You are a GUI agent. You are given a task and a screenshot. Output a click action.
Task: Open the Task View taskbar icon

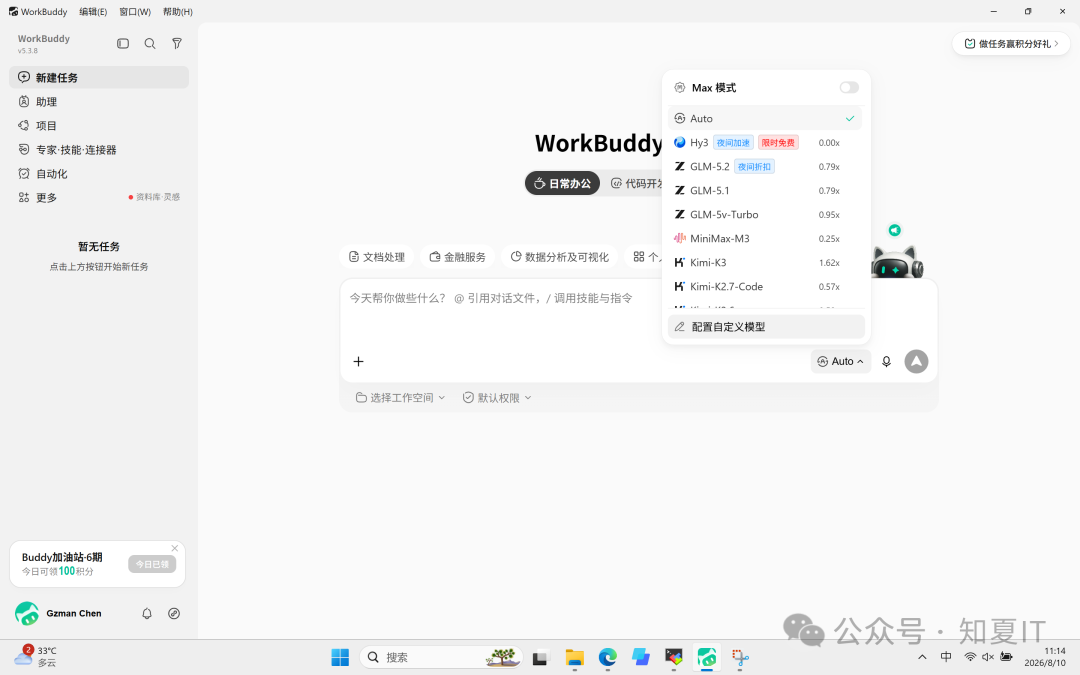(540, 657)
